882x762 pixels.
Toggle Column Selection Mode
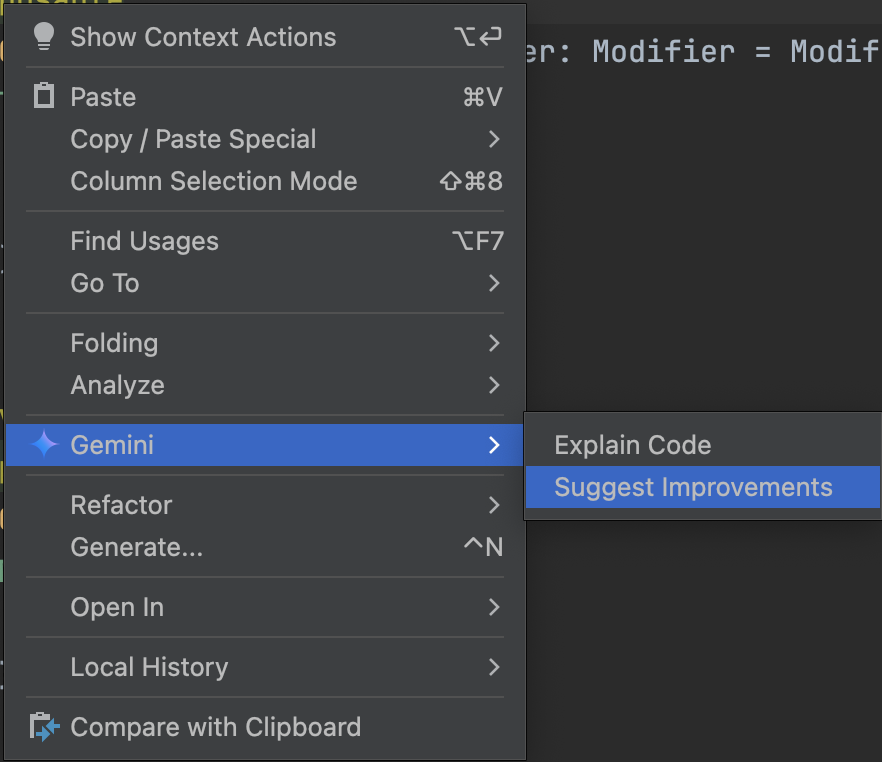point(264,181)
